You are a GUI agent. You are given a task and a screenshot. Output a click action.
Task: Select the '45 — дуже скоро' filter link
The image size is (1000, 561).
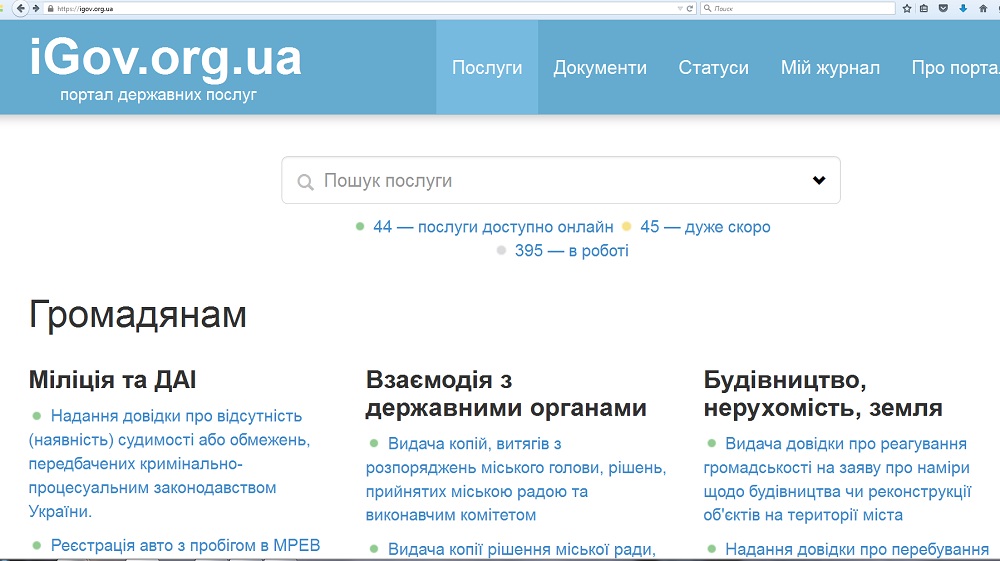(x=705, y=227)
